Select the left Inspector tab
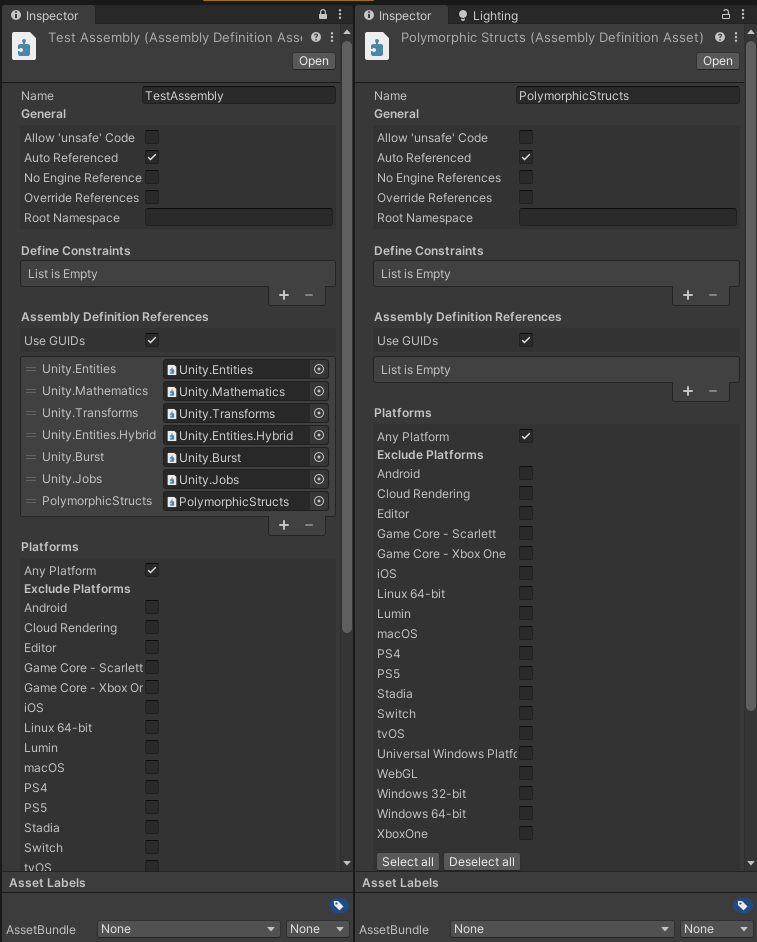 [x=45, y=16]
